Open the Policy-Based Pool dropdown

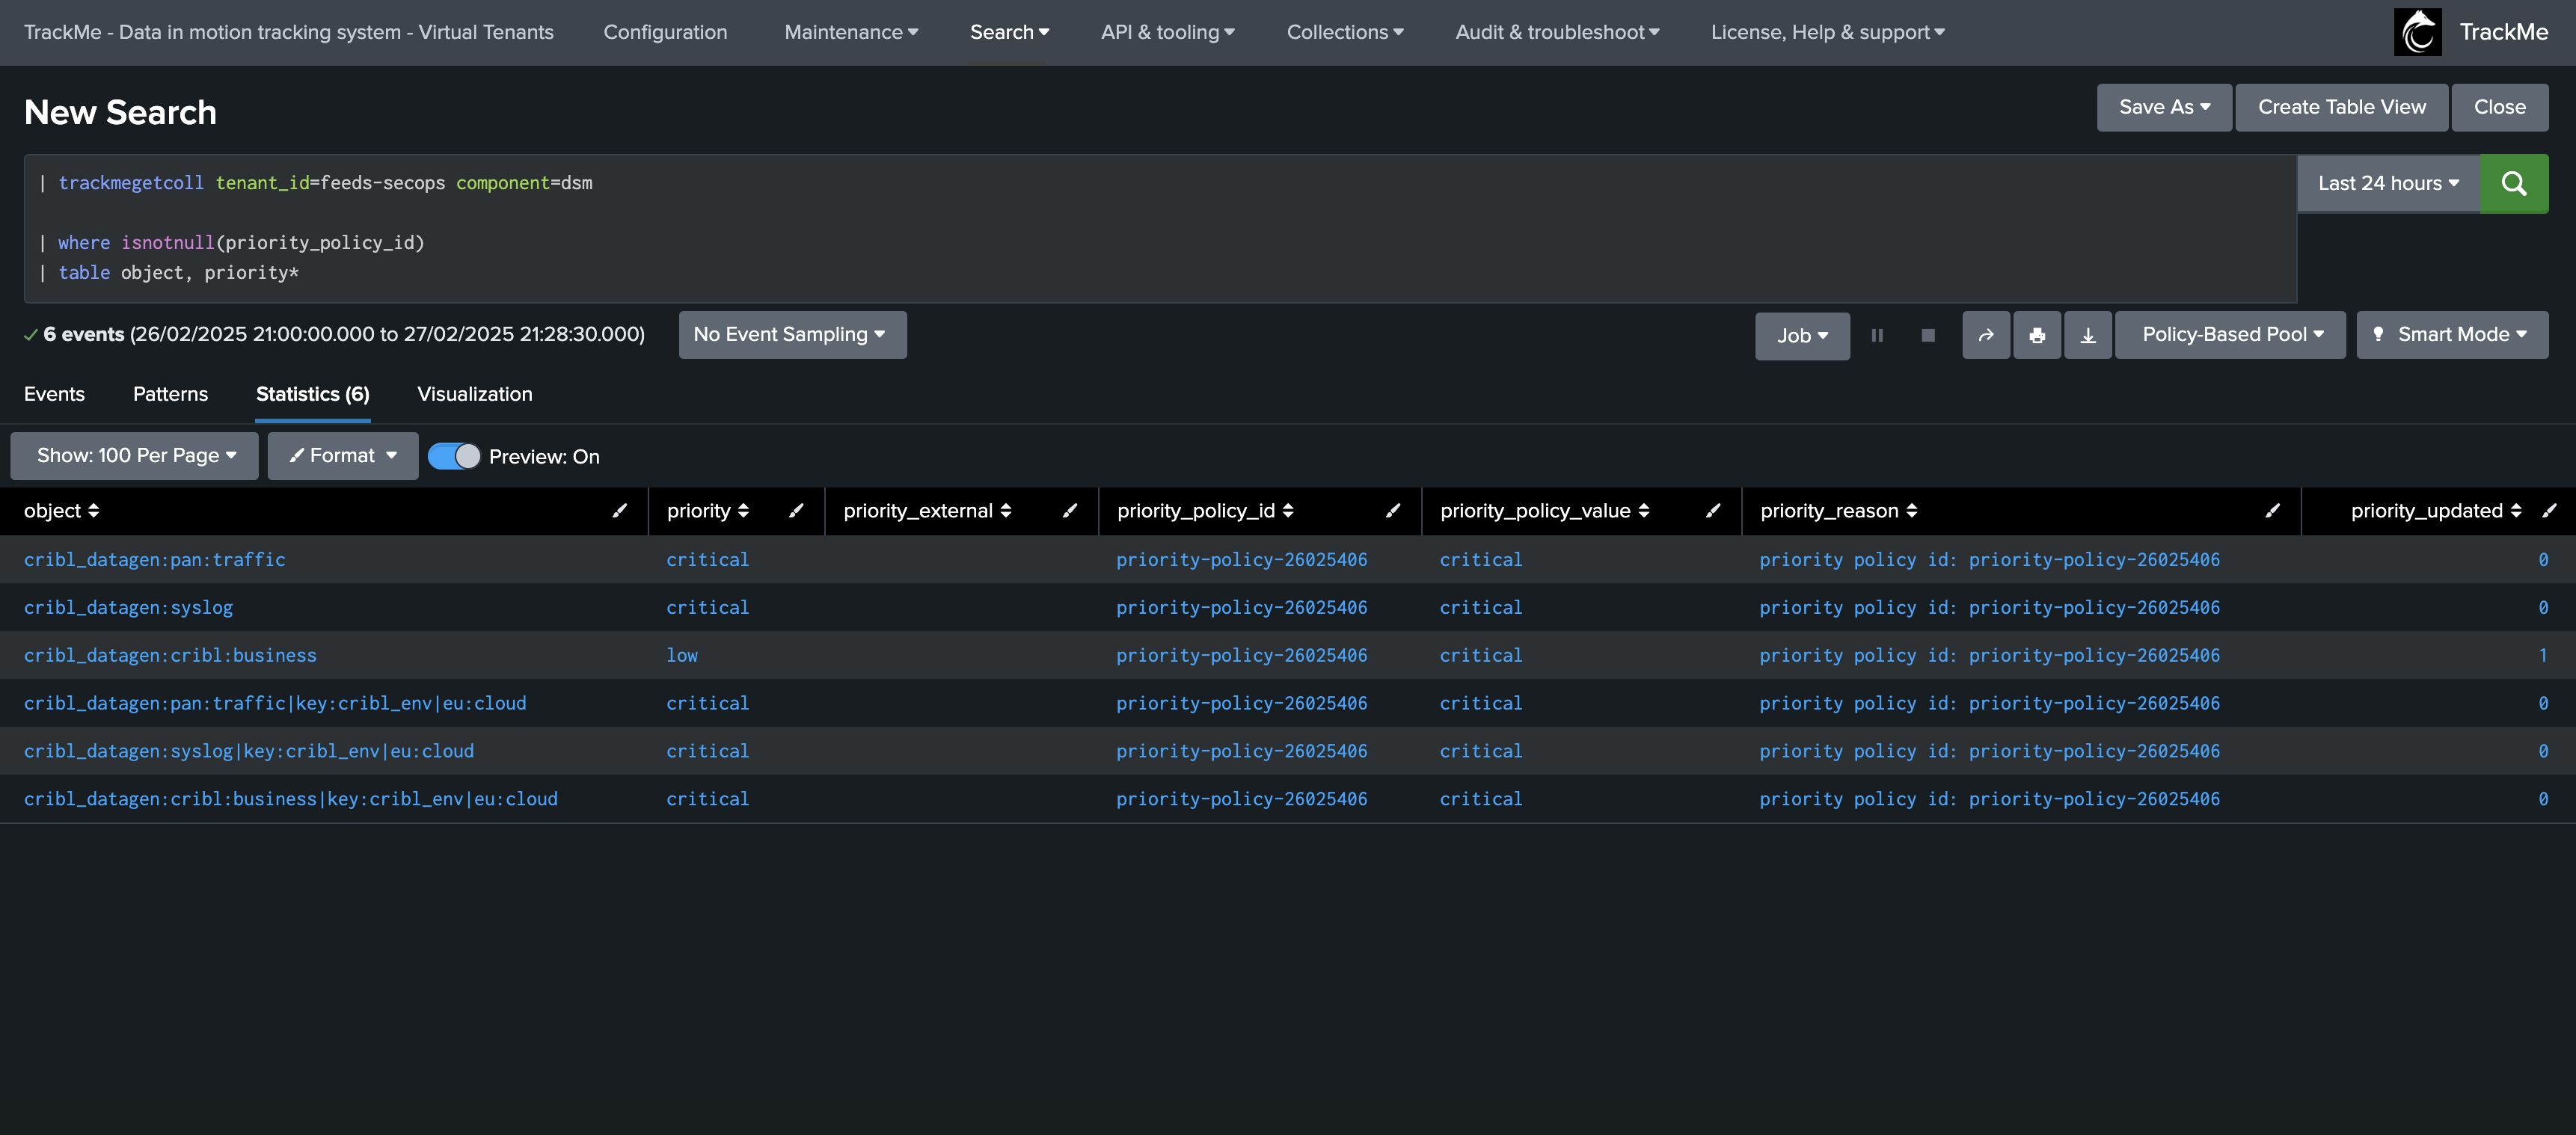(x=2230, y=335)
